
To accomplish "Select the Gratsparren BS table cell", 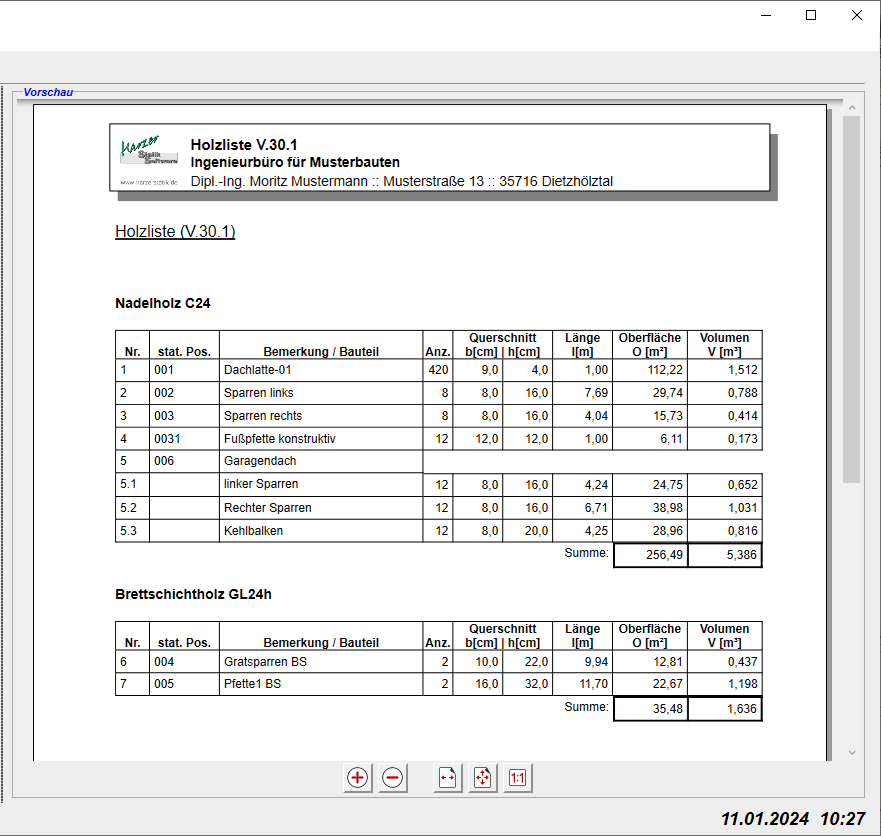I will (x=320, y=661).
